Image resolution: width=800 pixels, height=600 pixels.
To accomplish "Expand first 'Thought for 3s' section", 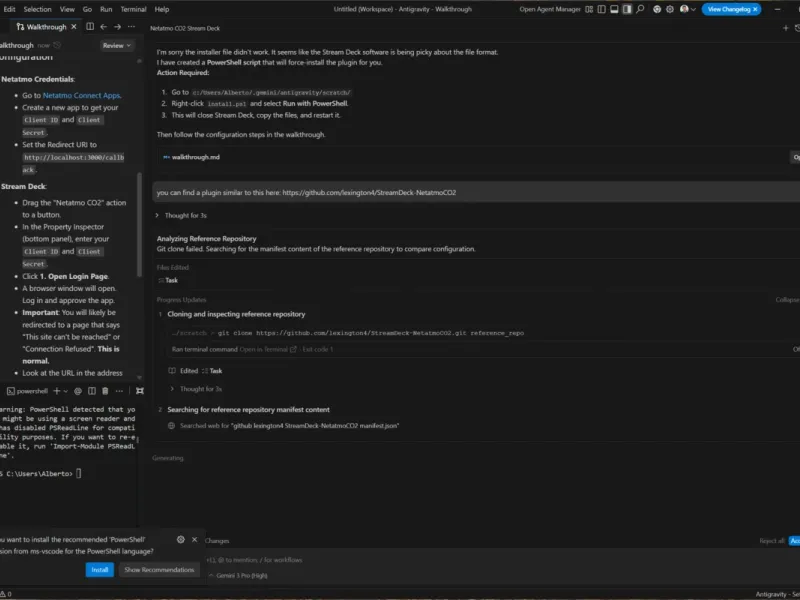I will click(182, 215).
